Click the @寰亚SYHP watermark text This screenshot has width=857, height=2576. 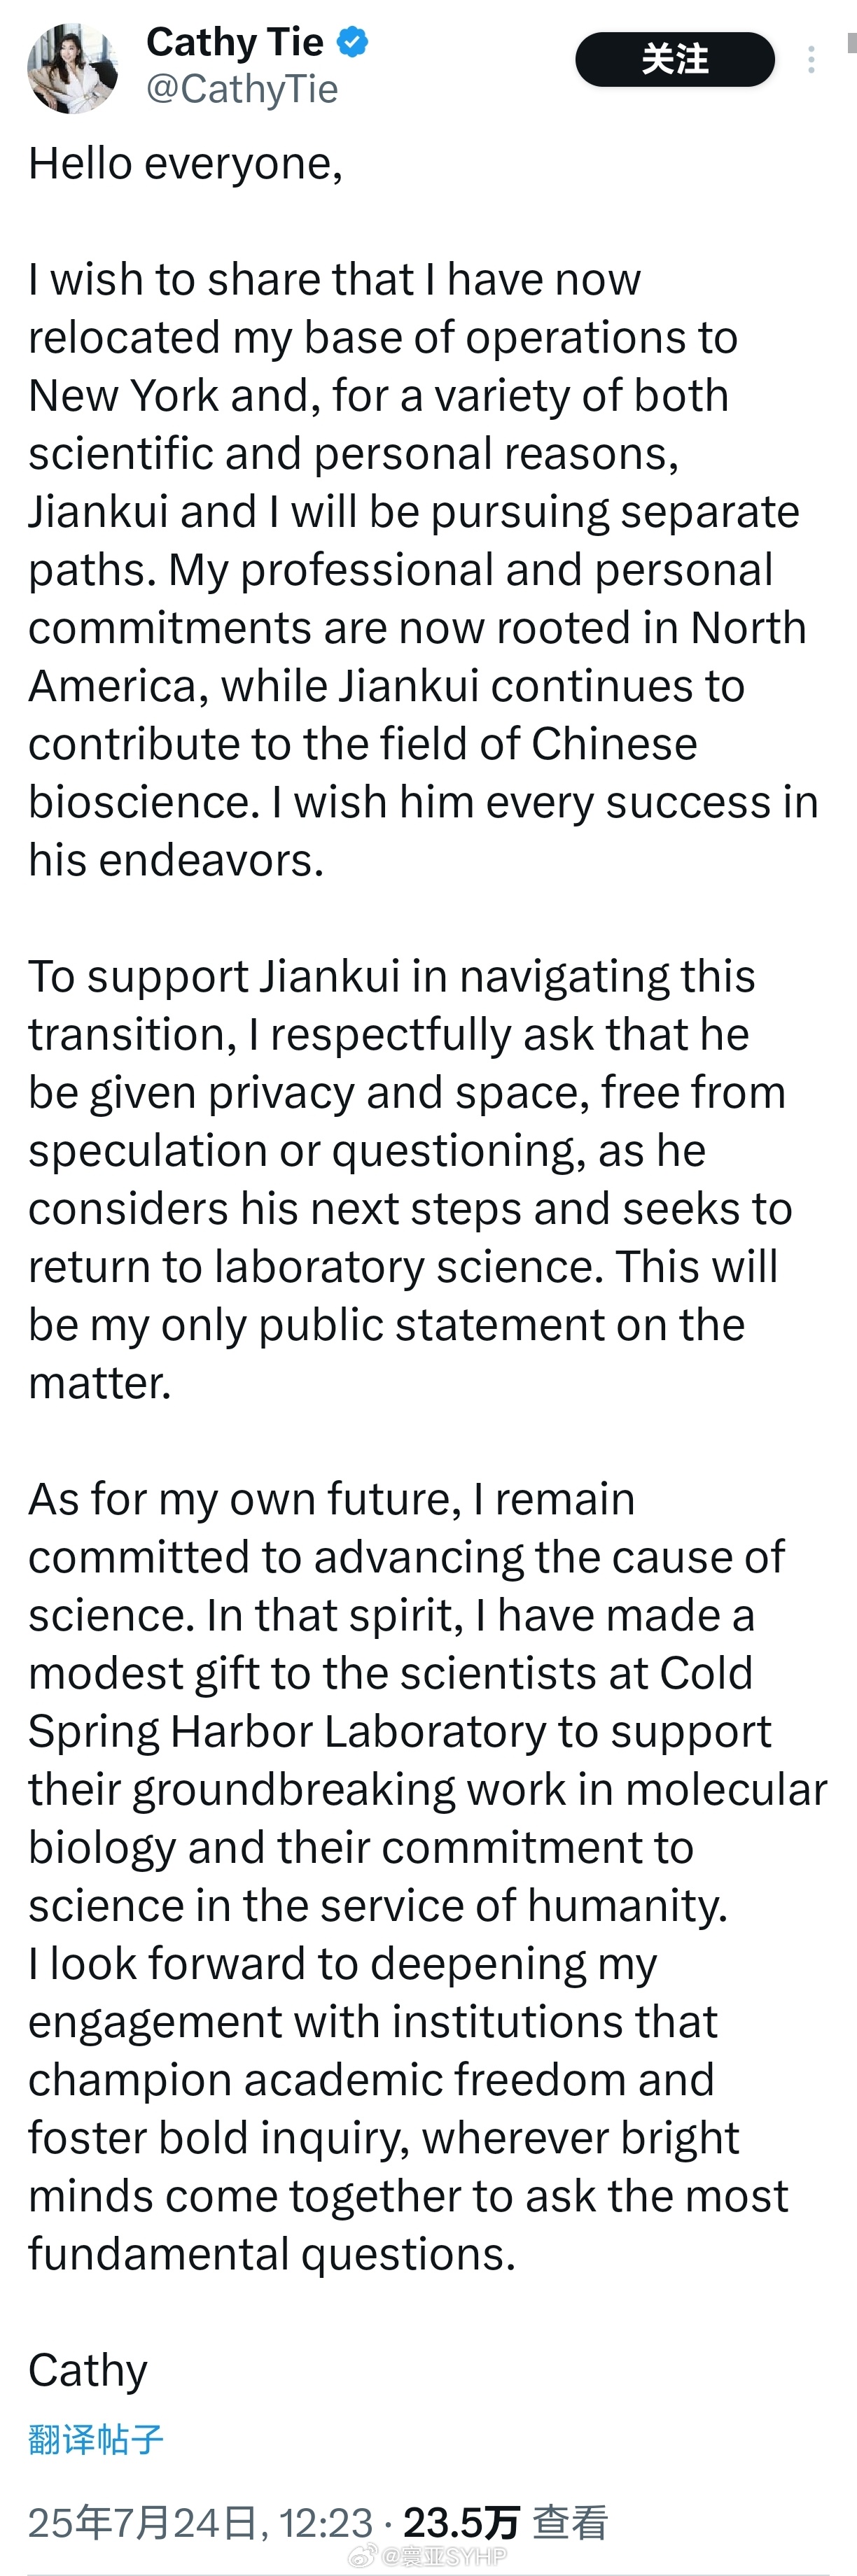pos(445,2557)
